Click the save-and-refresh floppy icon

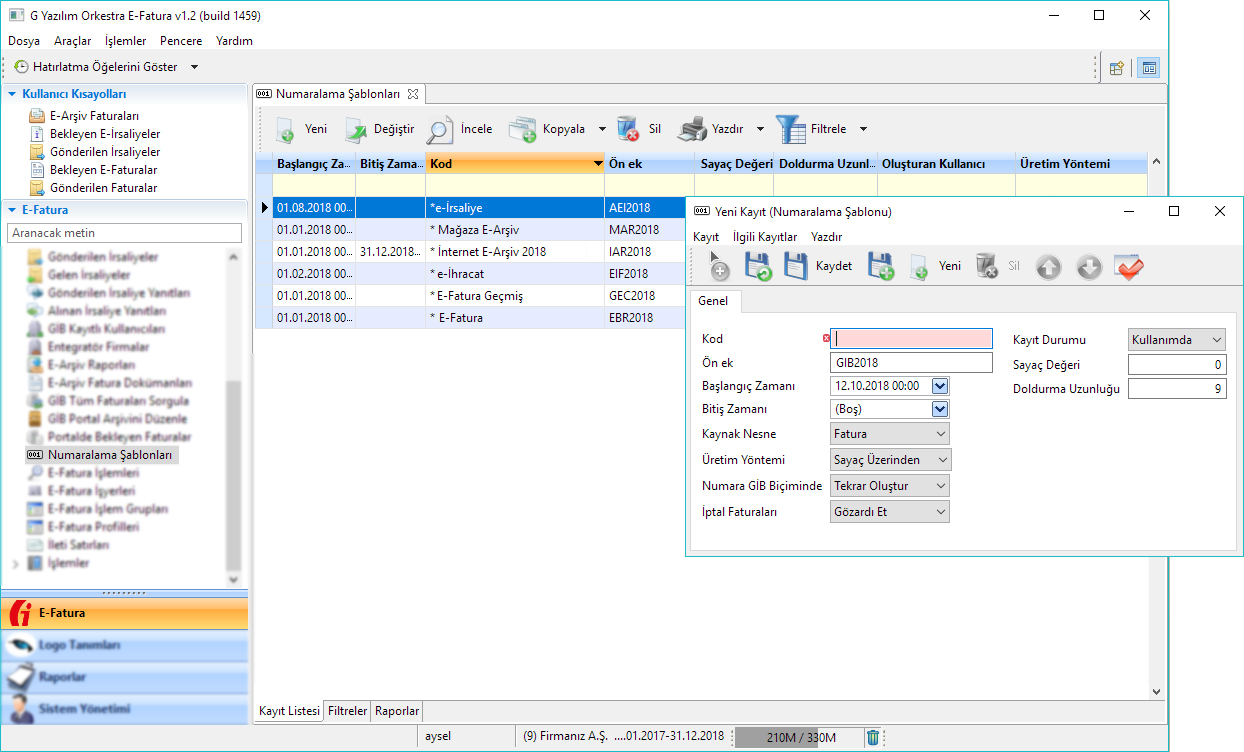[757, 267]
